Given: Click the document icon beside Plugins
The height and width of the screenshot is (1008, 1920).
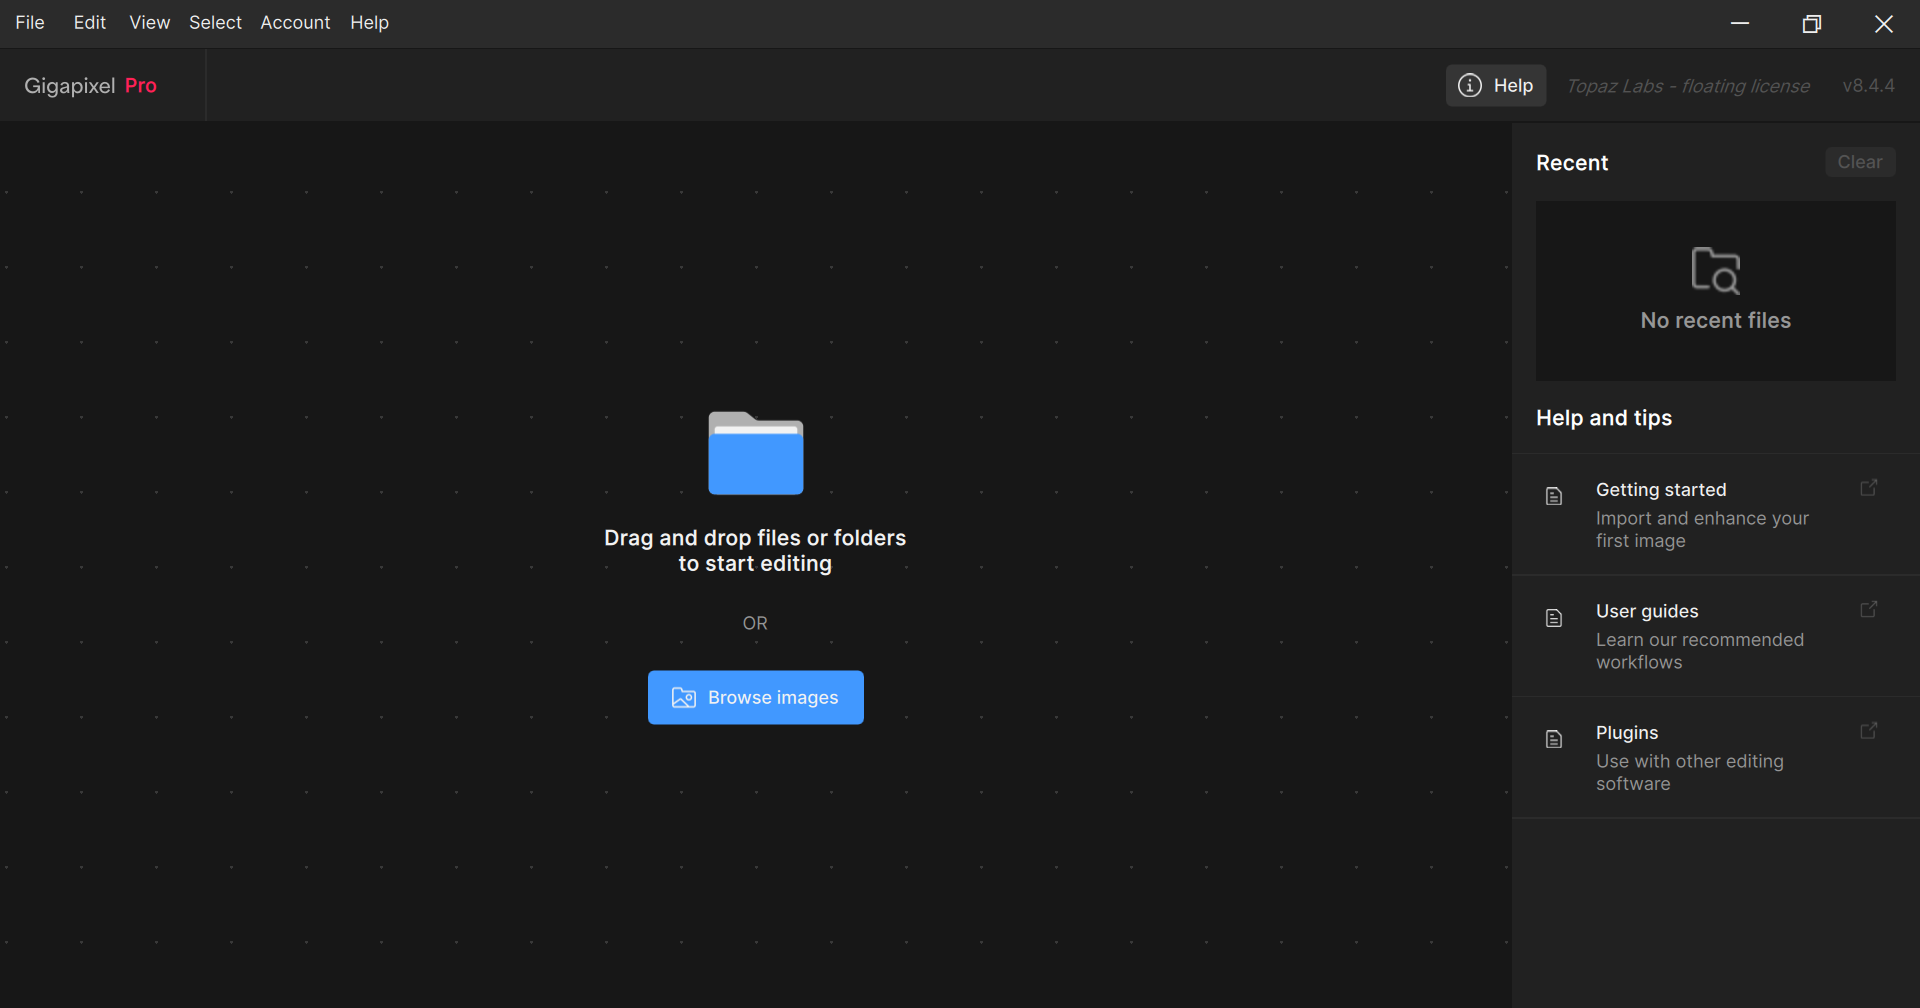Looking at the screenshot, I should coord(1554,740).
